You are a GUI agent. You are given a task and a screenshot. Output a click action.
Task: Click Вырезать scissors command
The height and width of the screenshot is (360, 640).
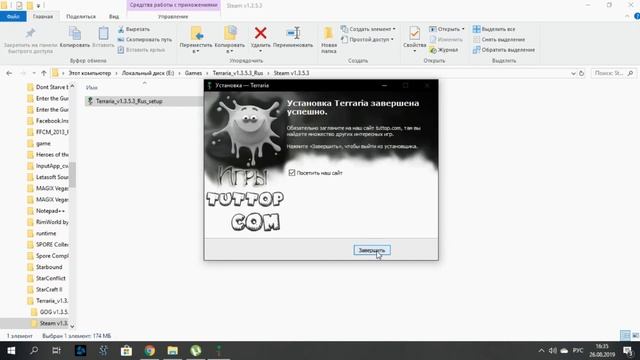click(133, 29)
